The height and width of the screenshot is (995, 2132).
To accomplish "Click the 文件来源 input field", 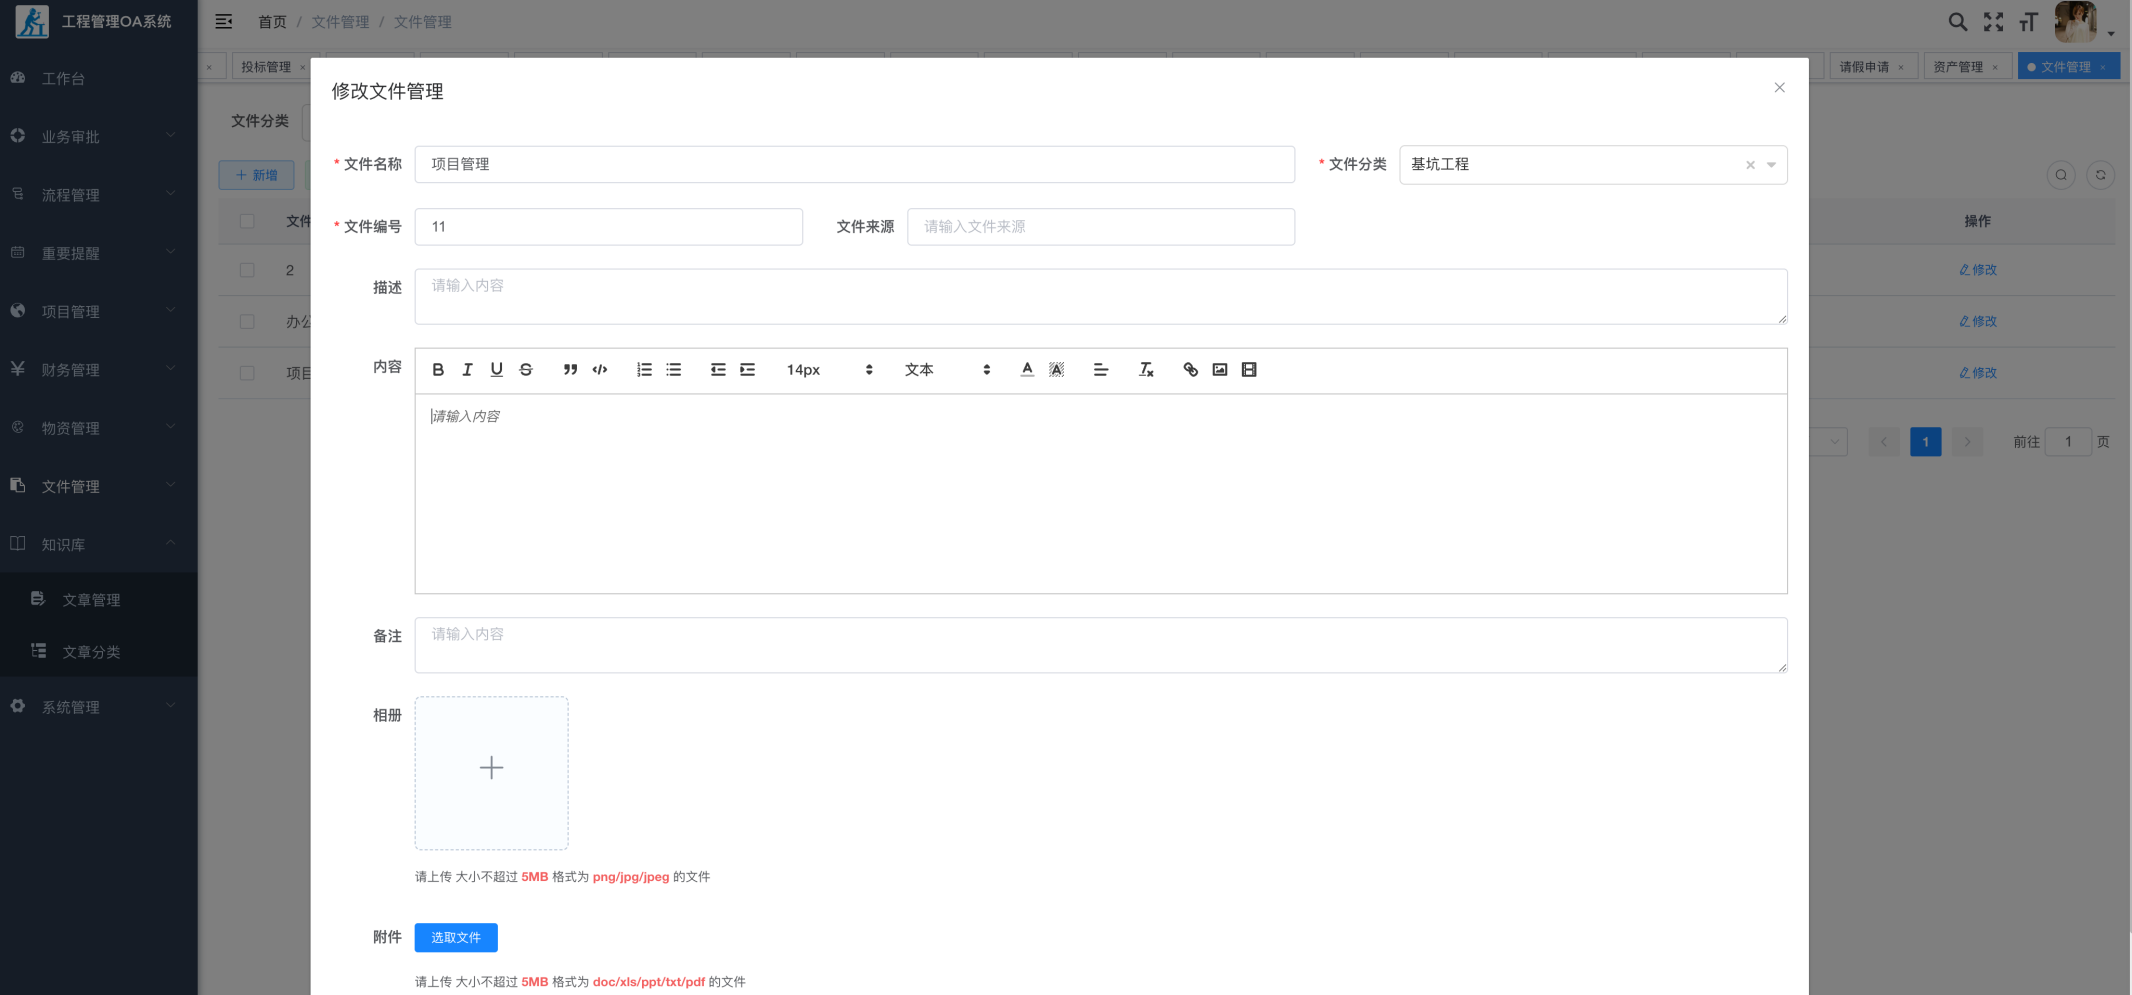I will click(1100, 227).
